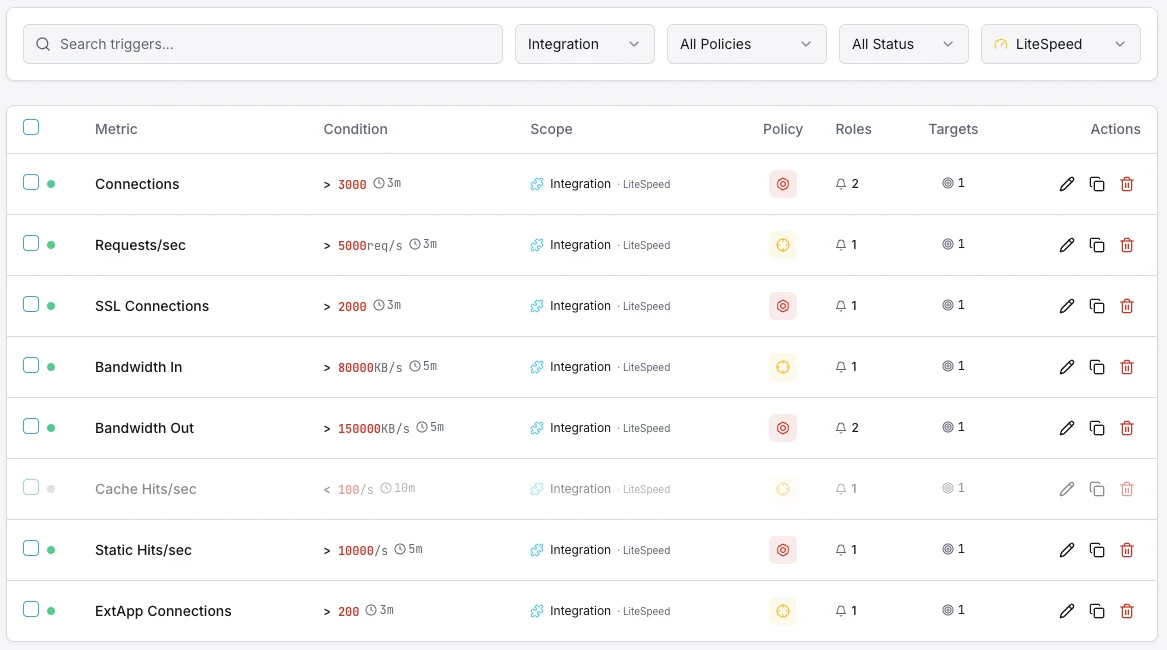The width and height of the screenshot is (1167, 650).
Task: Delete the Requests/sec trigger
Action: (1127, 245)
